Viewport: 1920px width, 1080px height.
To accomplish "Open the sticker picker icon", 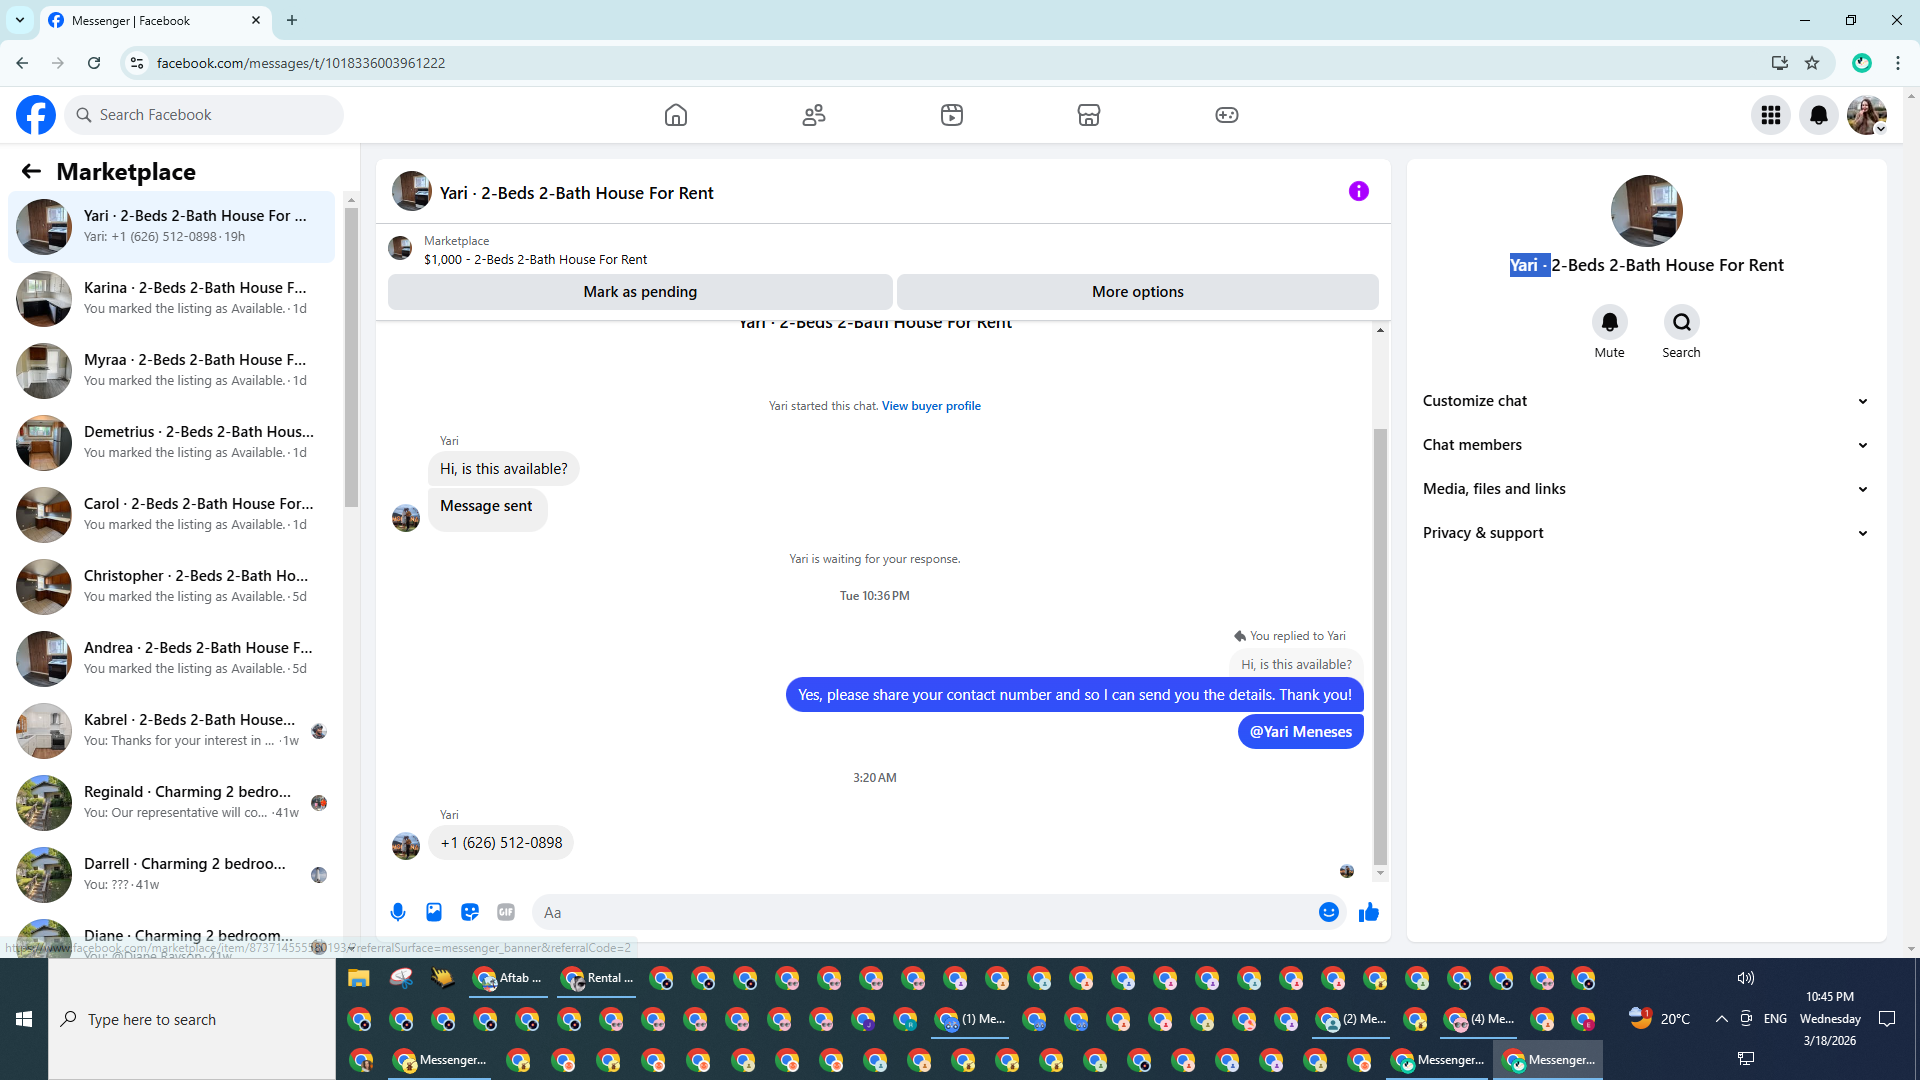I will [x=470, y=912].
